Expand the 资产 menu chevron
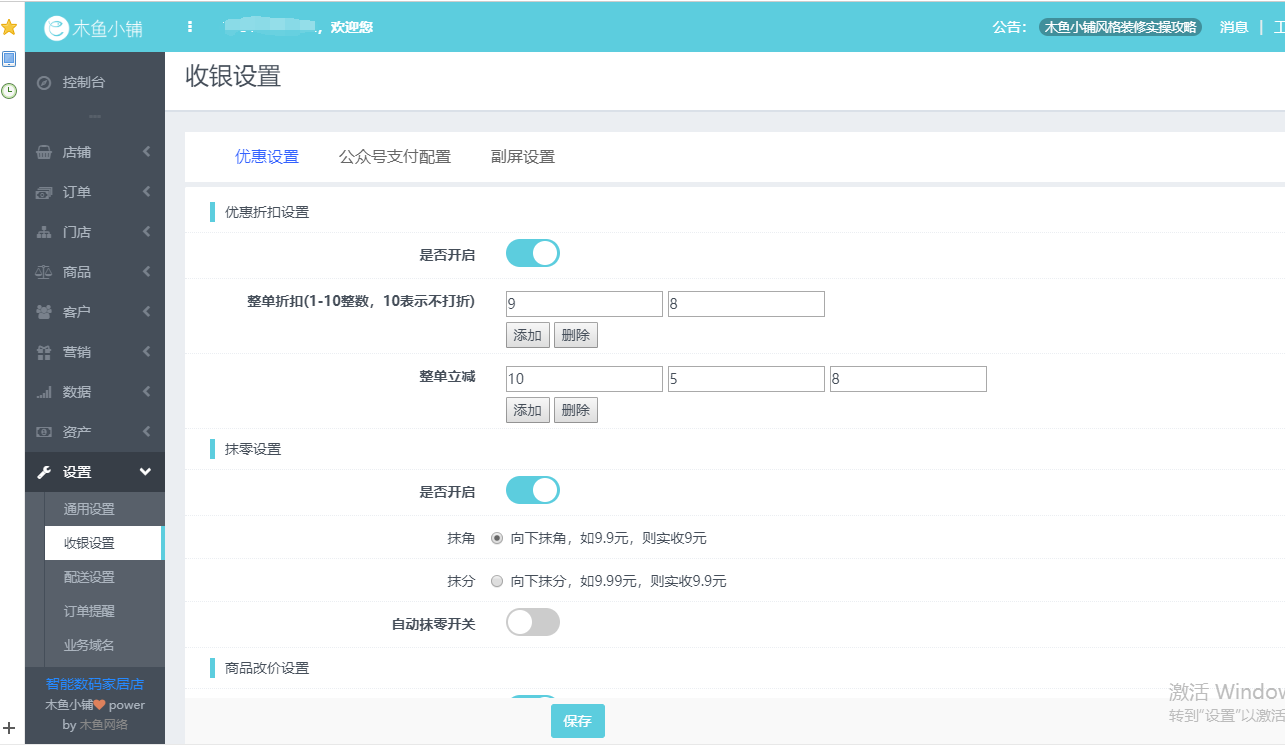1285x745 pixels. coord(147,432)
